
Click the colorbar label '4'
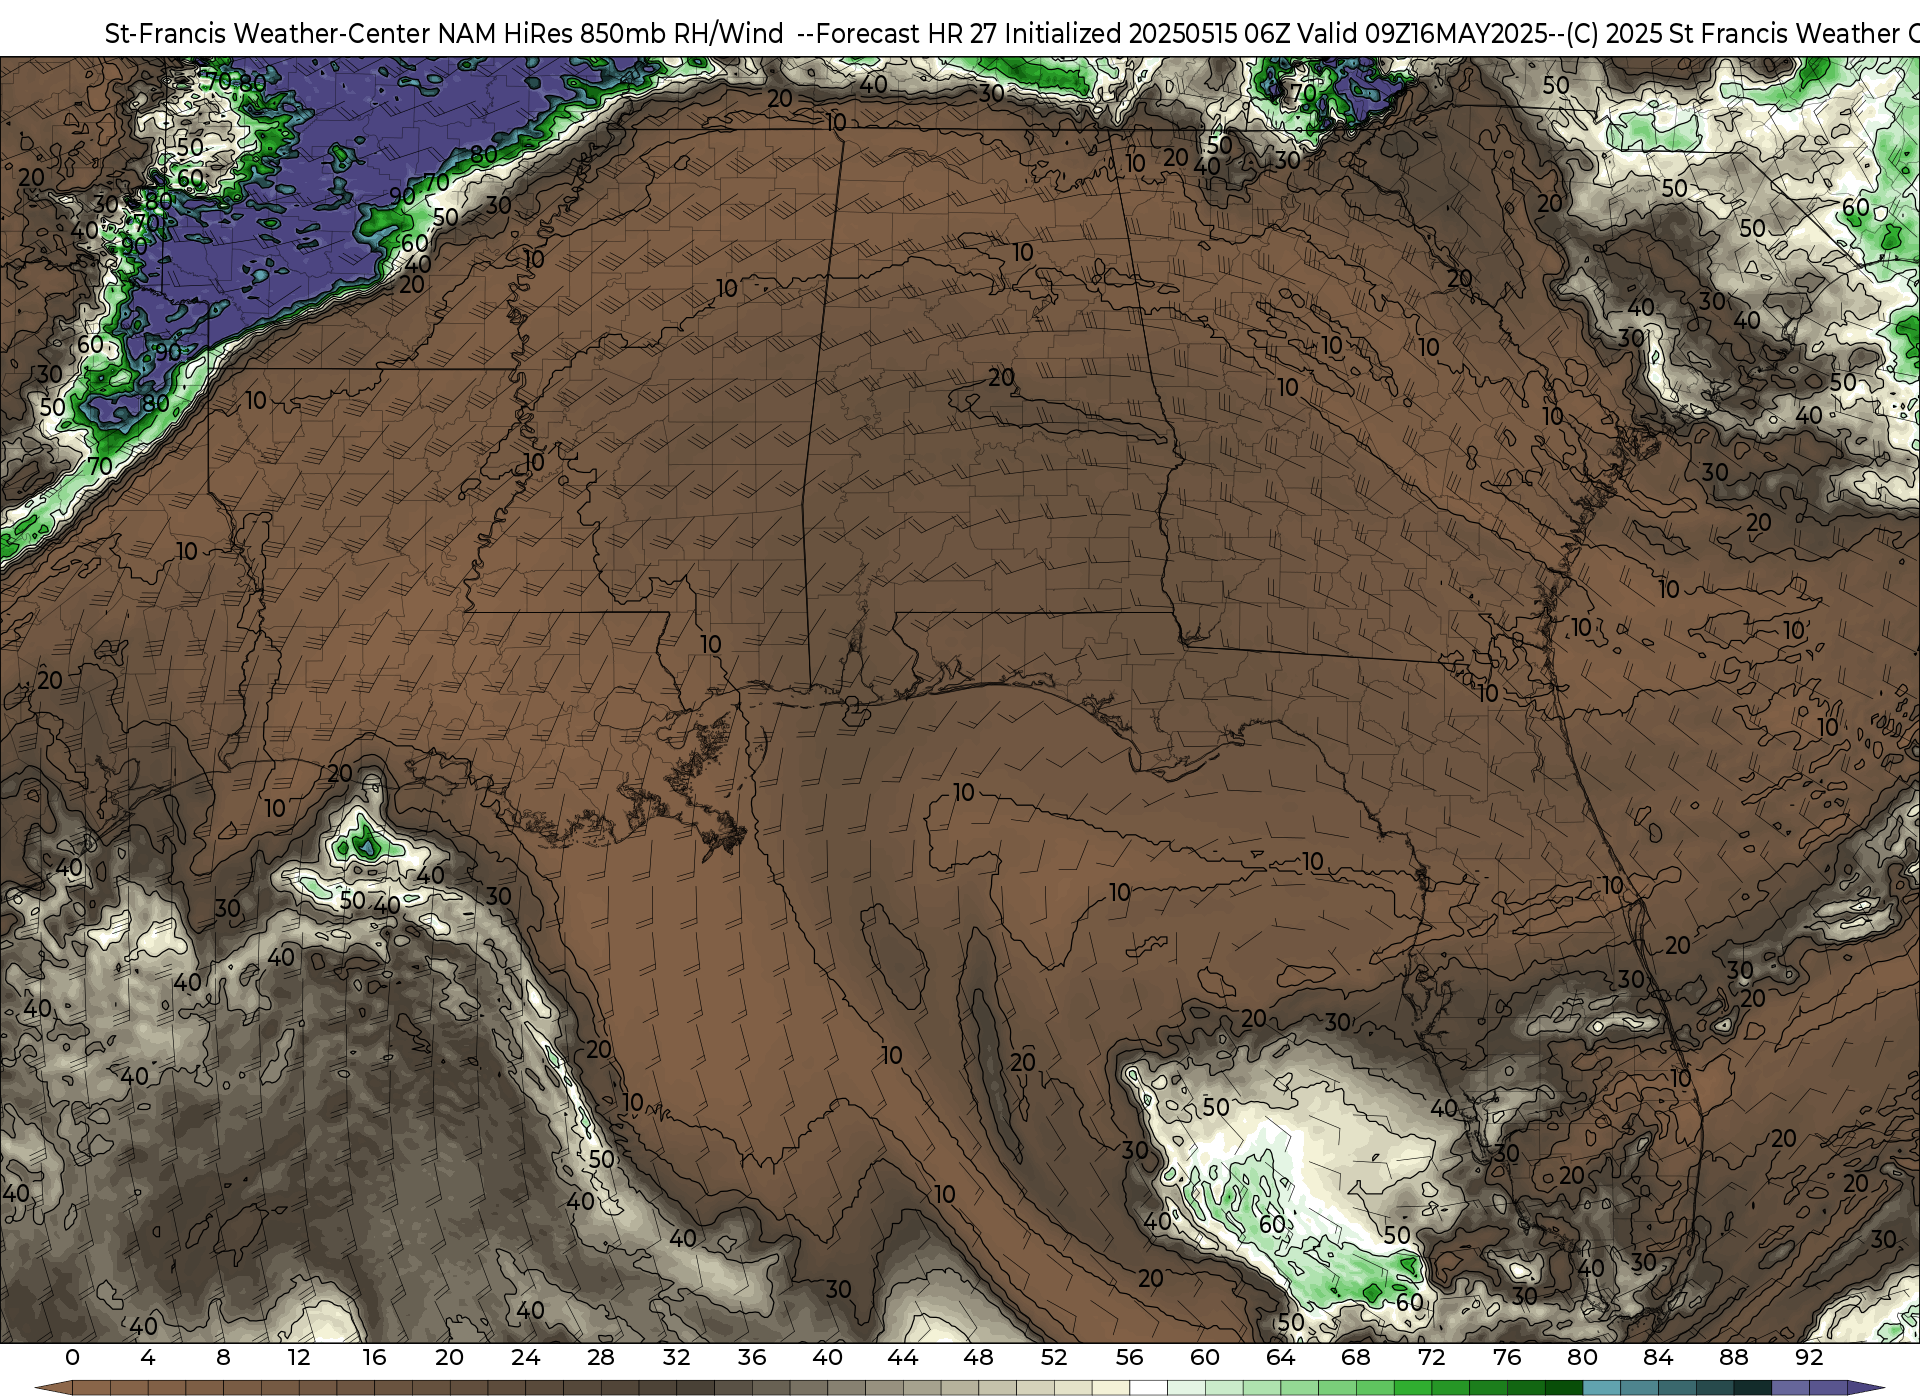(x=148, y=1358)
